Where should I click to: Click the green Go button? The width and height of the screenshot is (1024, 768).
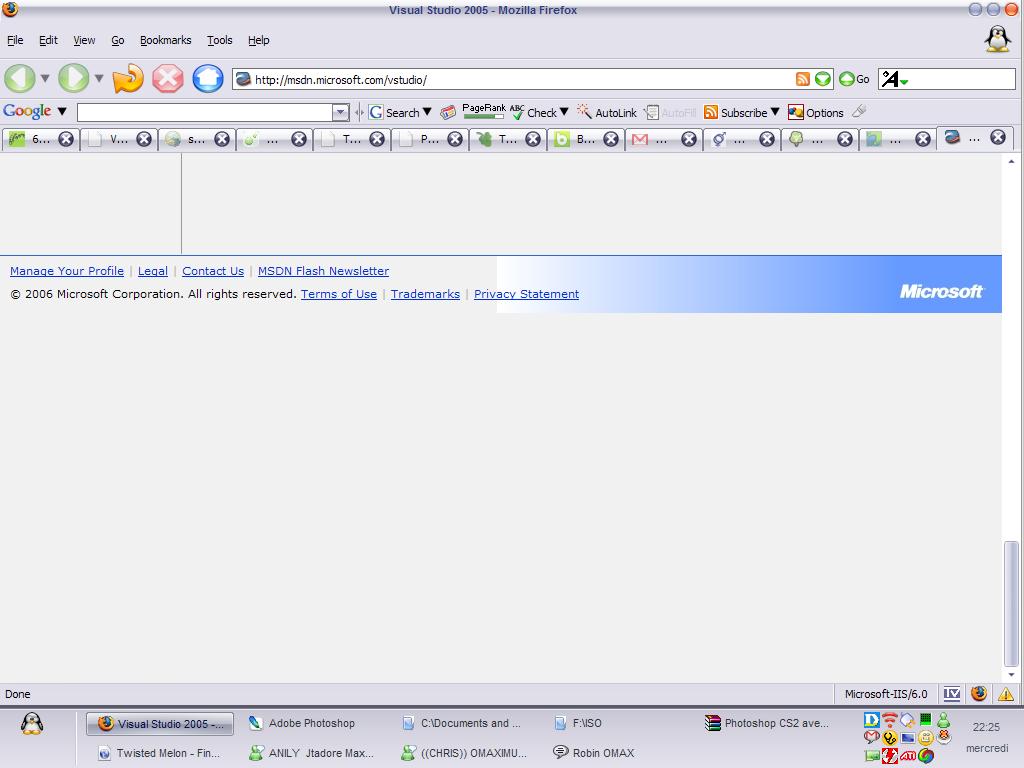pos(854,79)
